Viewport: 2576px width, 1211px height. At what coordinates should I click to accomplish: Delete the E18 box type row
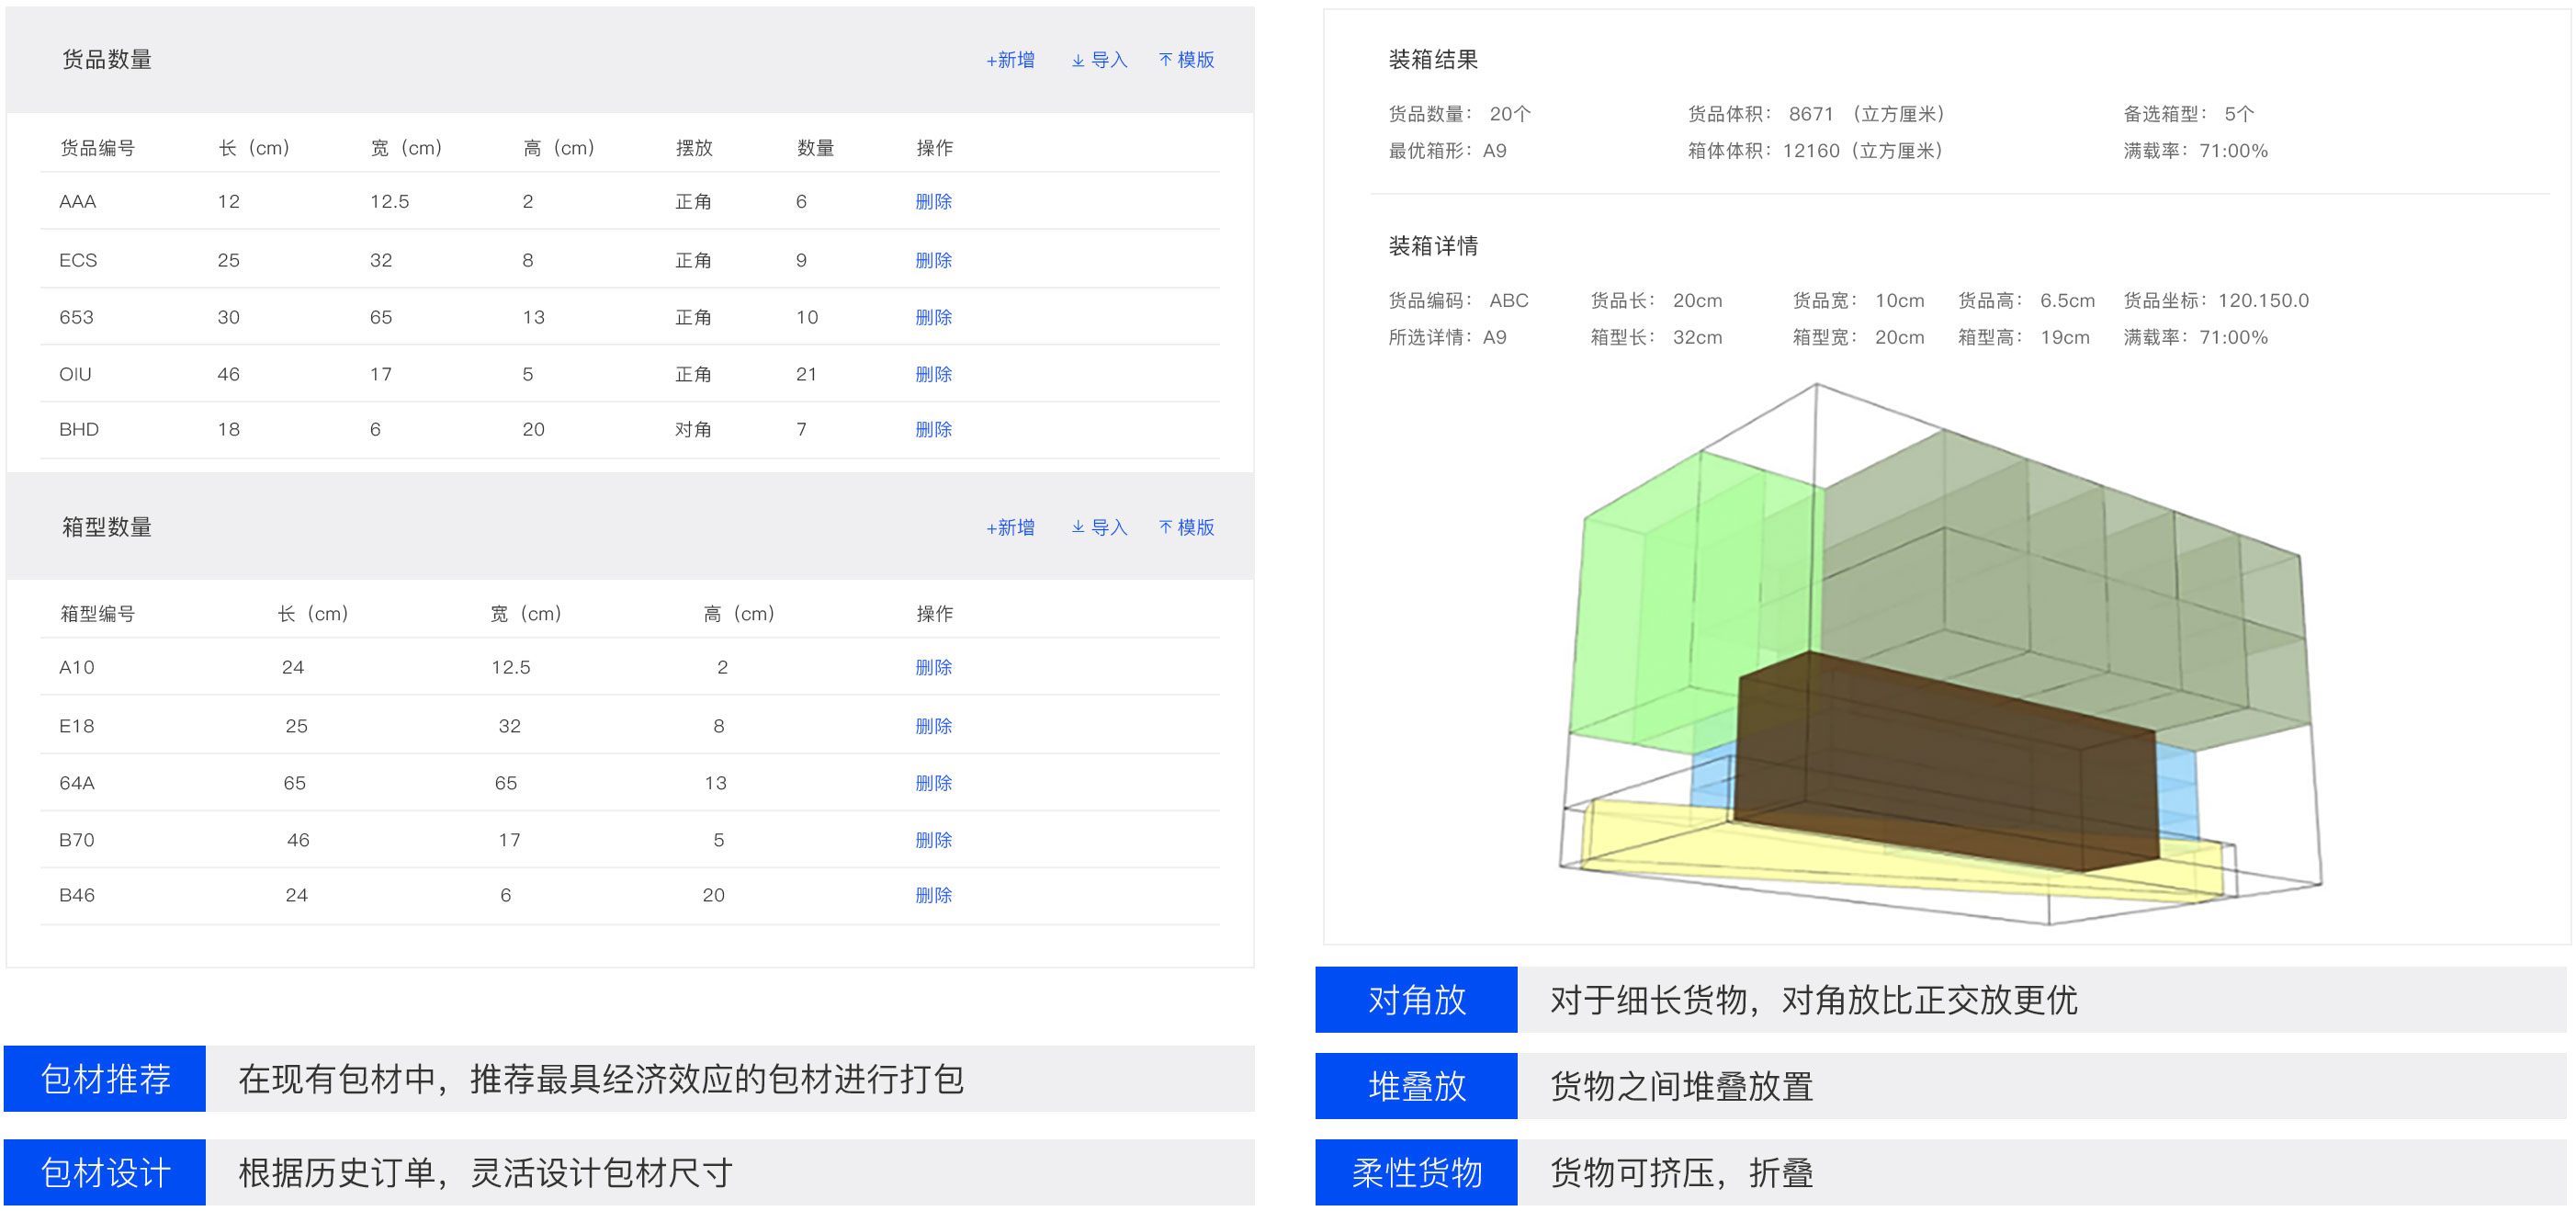click(x=933, y=726)
